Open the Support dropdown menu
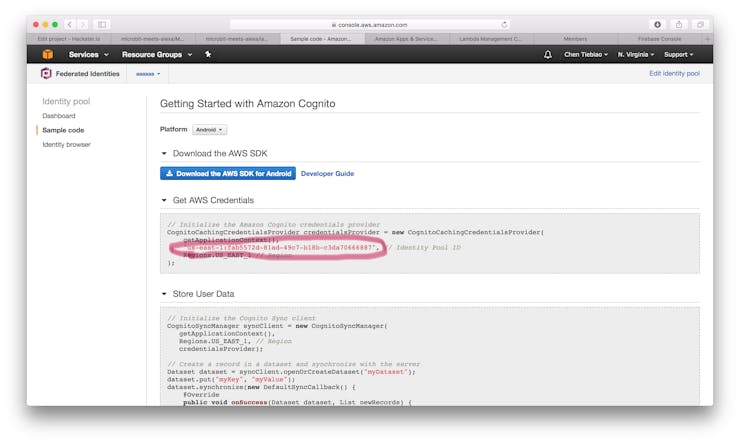The image size is (740, 444). [678, 55]
